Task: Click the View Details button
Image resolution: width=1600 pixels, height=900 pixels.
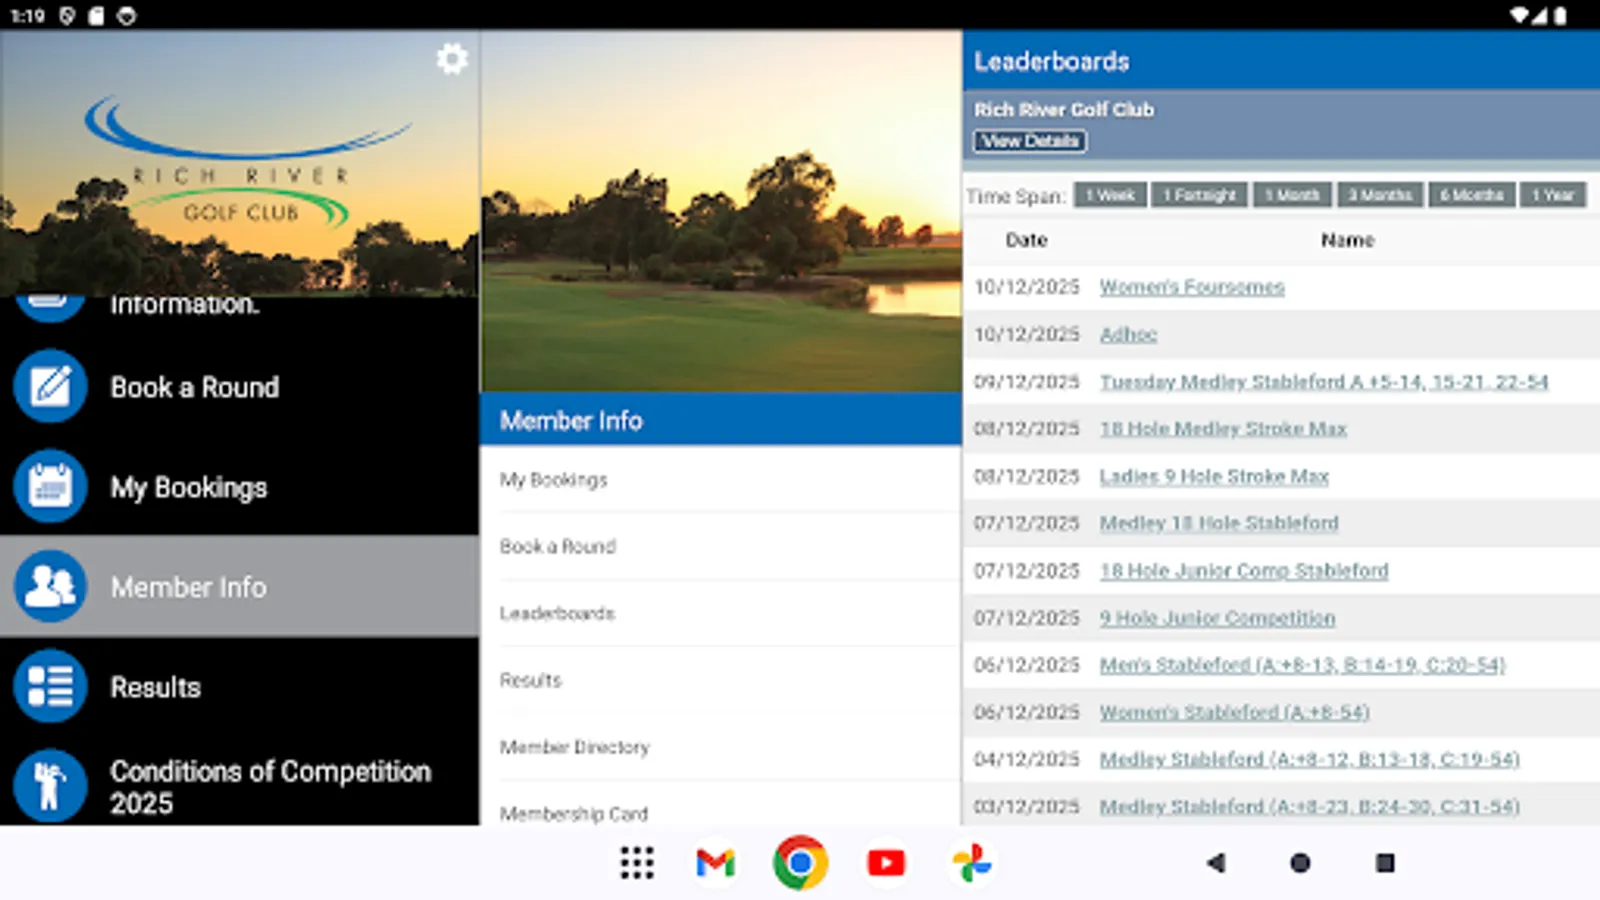Action: click(x=1028, y=141)
